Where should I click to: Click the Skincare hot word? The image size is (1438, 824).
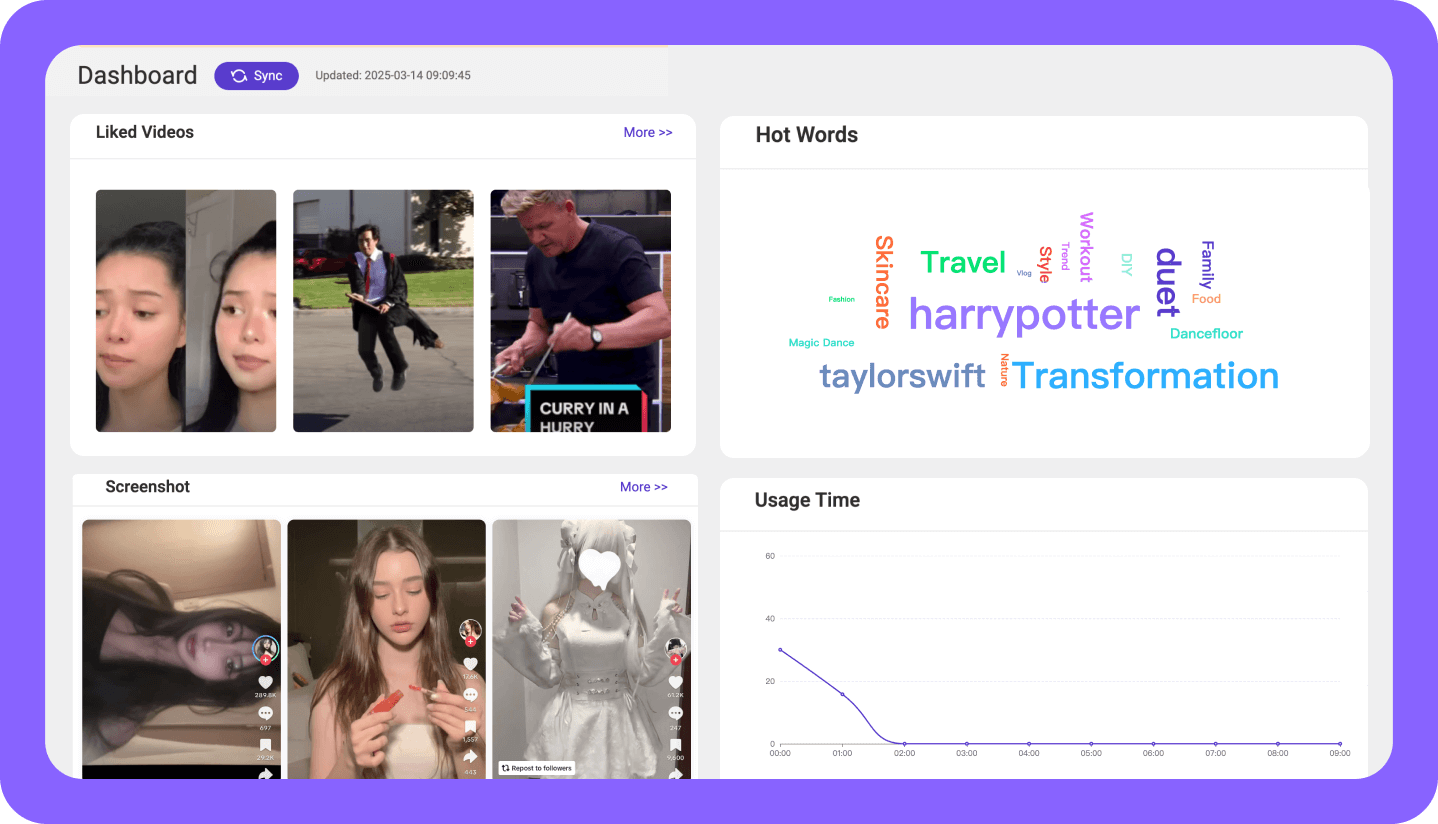tap(883, 282)
